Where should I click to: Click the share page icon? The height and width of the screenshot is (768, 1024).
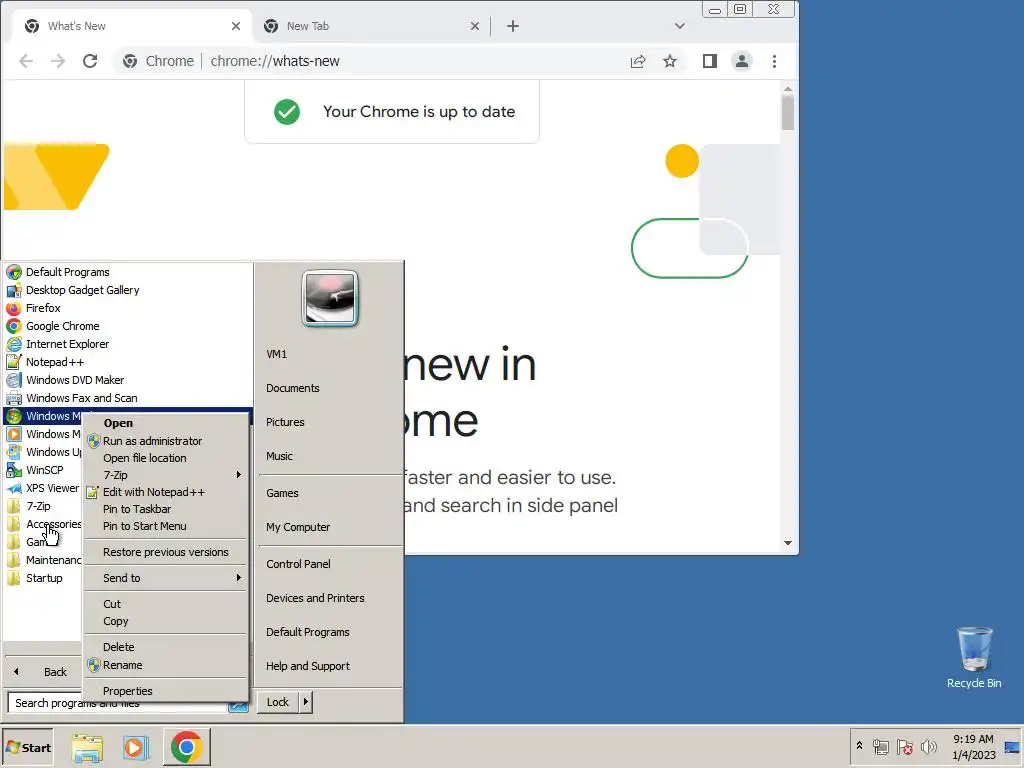click(x=638, y=61)
